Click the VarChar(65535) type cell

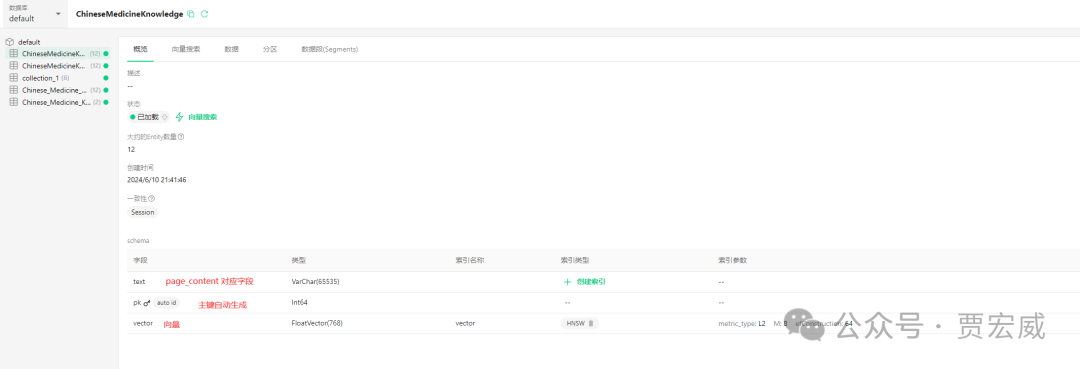tap(315, 282)
